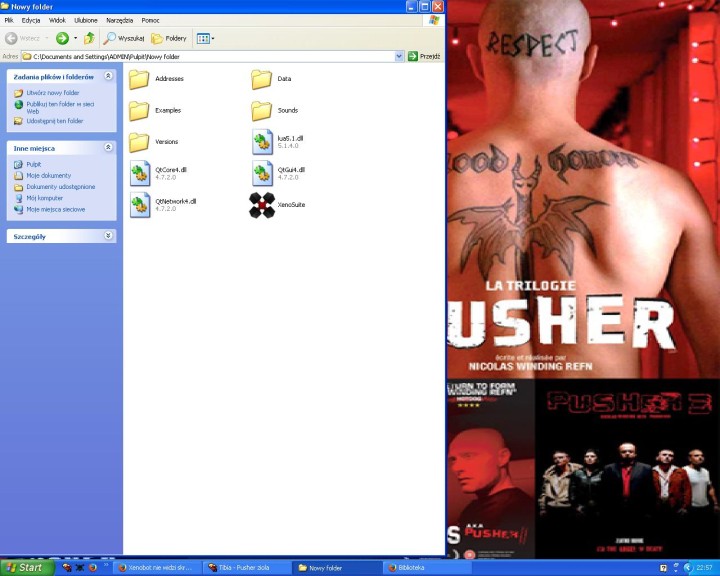The height and width of the screenshot is (576, 720).
Task: Click the Utwórz nowy folder link
Action: 52,93
